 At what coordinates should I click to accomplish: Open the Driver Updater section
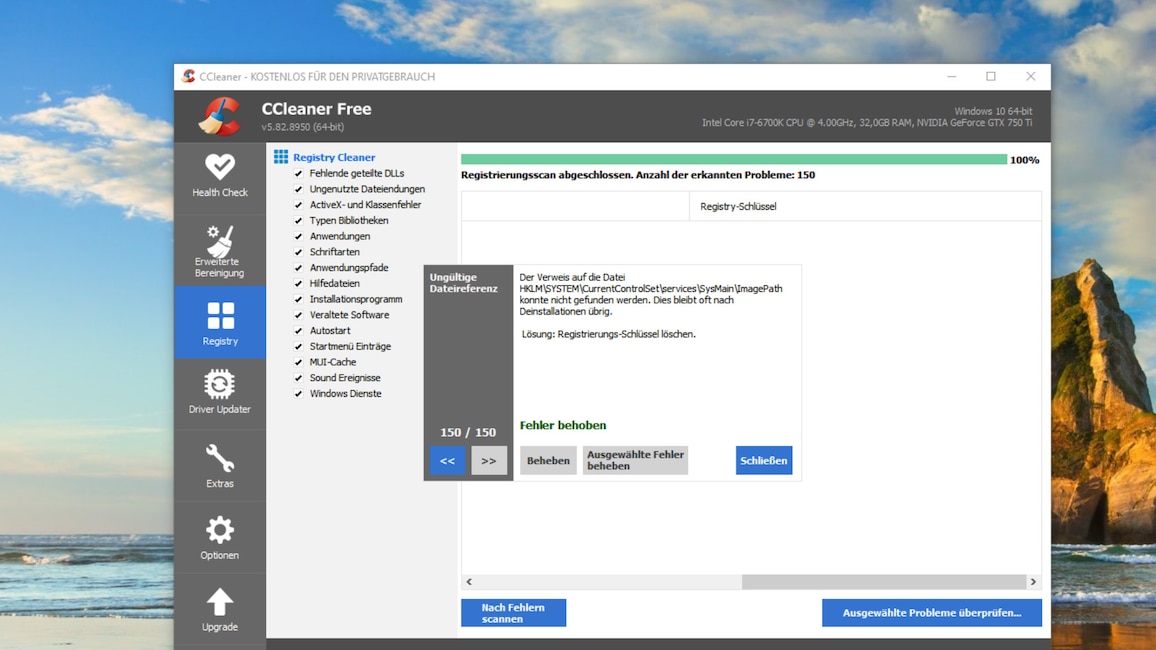click(x=220, y=394)
